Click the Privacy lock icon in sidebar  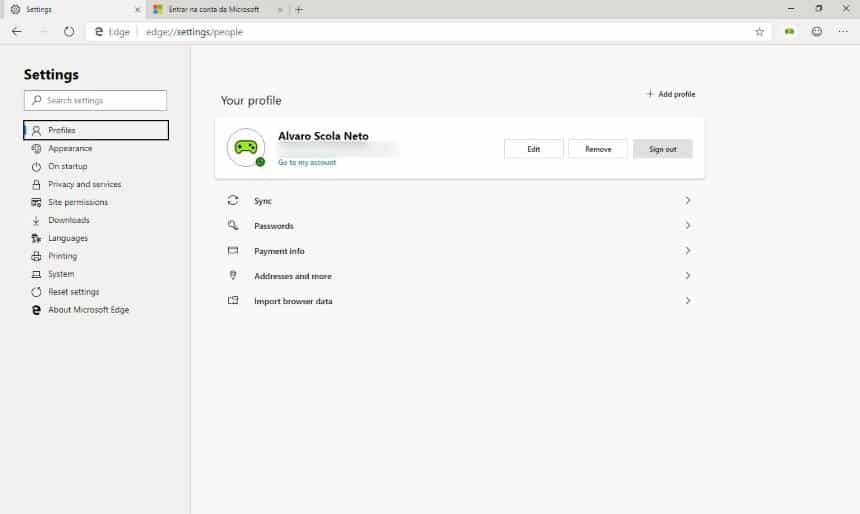click(36, 185)
